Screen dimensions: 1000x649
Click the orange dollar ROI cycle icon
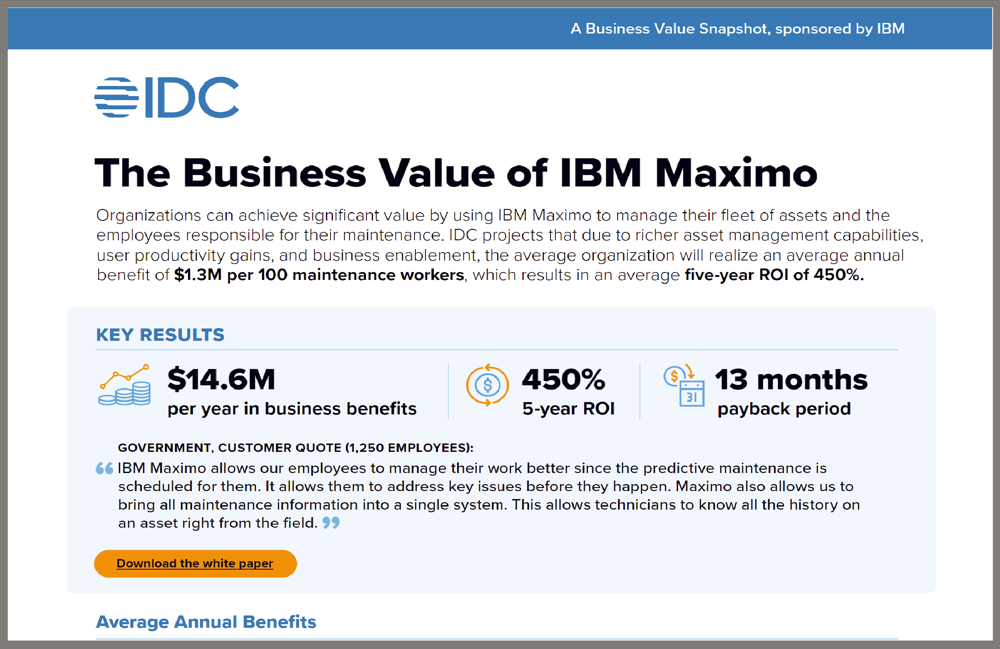point(487,385)
